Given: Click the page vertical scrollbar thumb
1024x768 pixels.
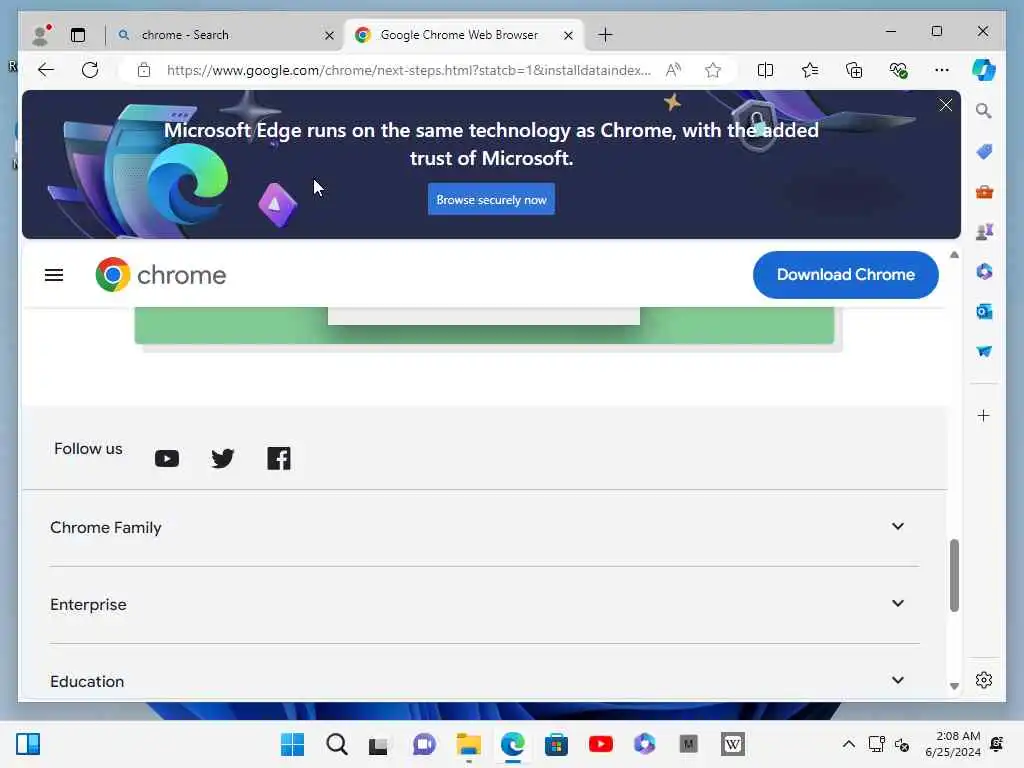Looking at the screenshot, I should (x=954, y=575).
